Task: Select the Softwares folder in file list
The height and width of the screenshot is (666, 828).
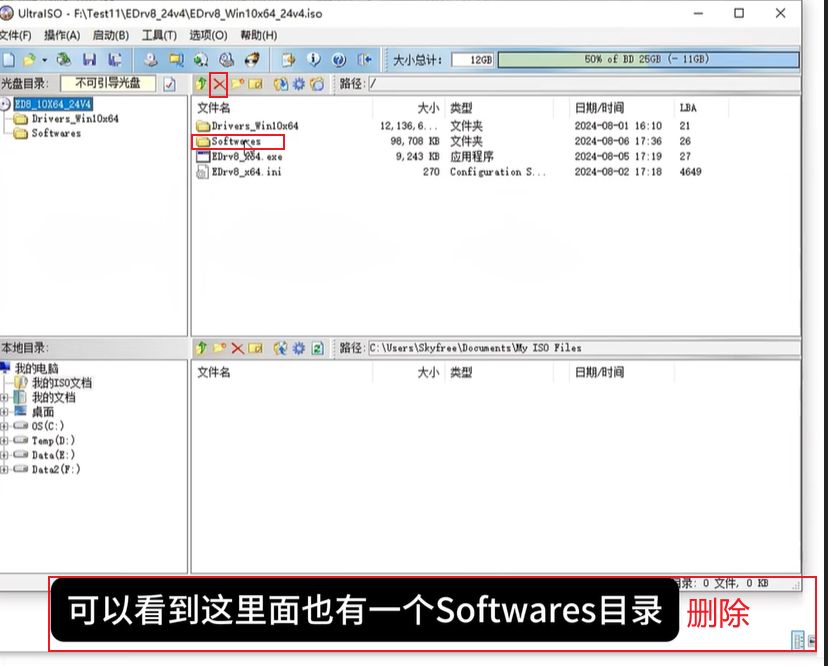Action: [x=236, y=142]
